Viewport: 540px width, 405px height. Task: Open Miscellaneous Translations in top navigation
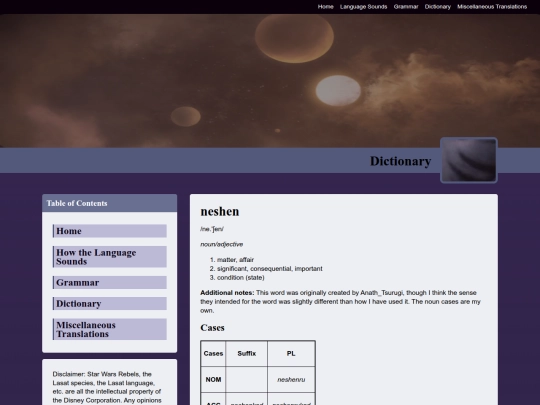click(492, 7)
